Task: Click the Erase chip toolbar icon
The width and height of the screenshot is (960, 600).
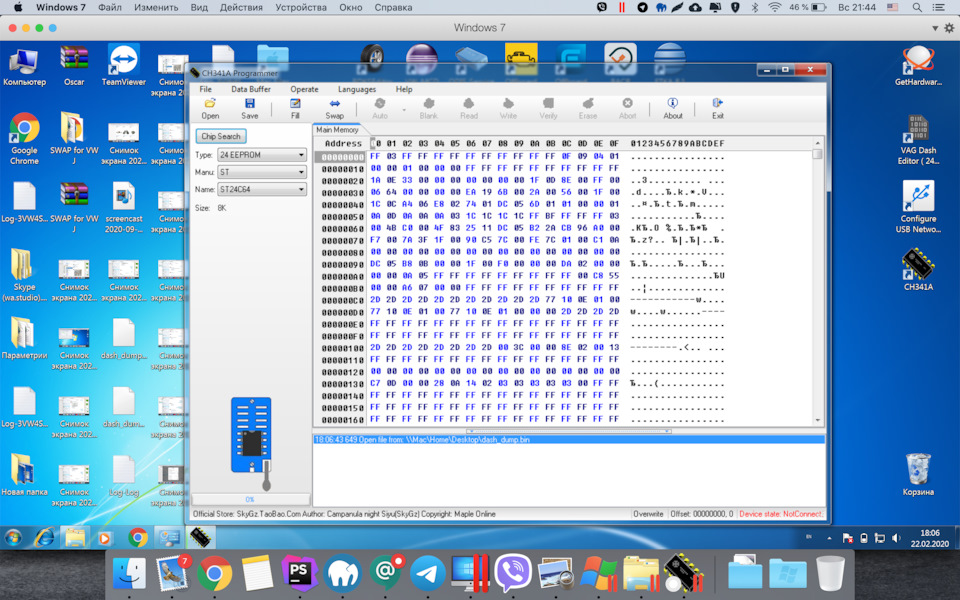Action: pyautogui.click(x=588, y=108)
